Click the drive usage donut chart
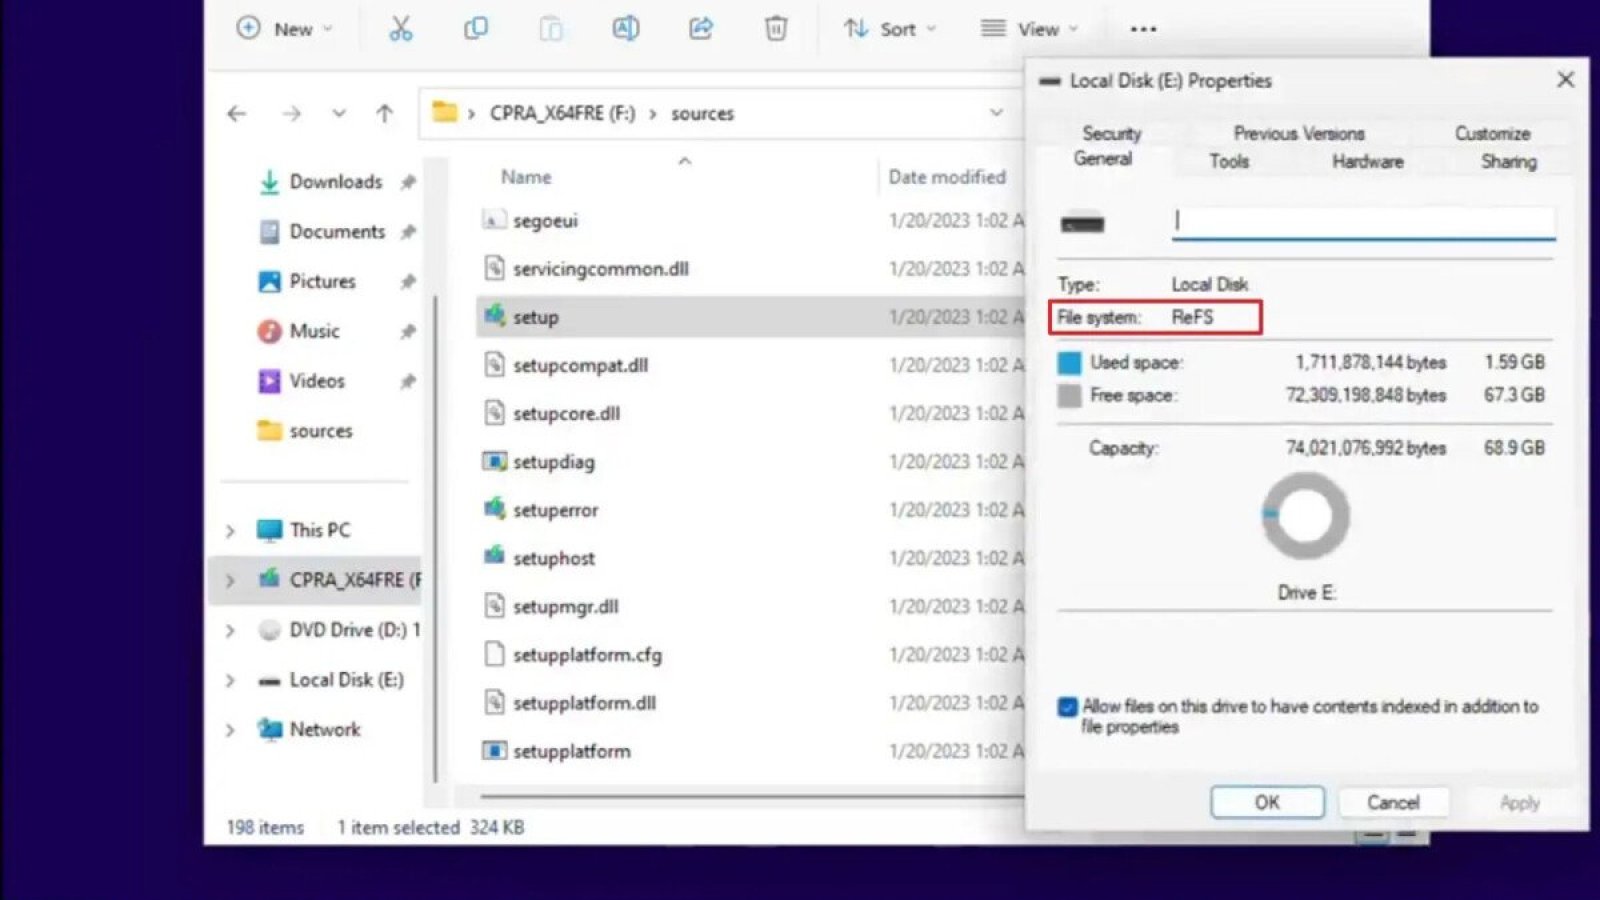 point(1305,516)
